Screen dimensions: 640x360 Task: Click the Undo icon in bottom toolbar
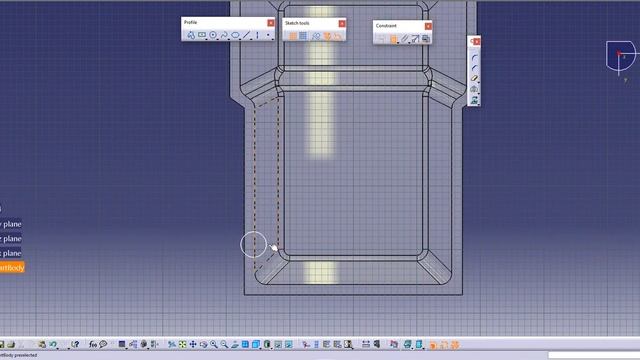click(x=53, y=344)
